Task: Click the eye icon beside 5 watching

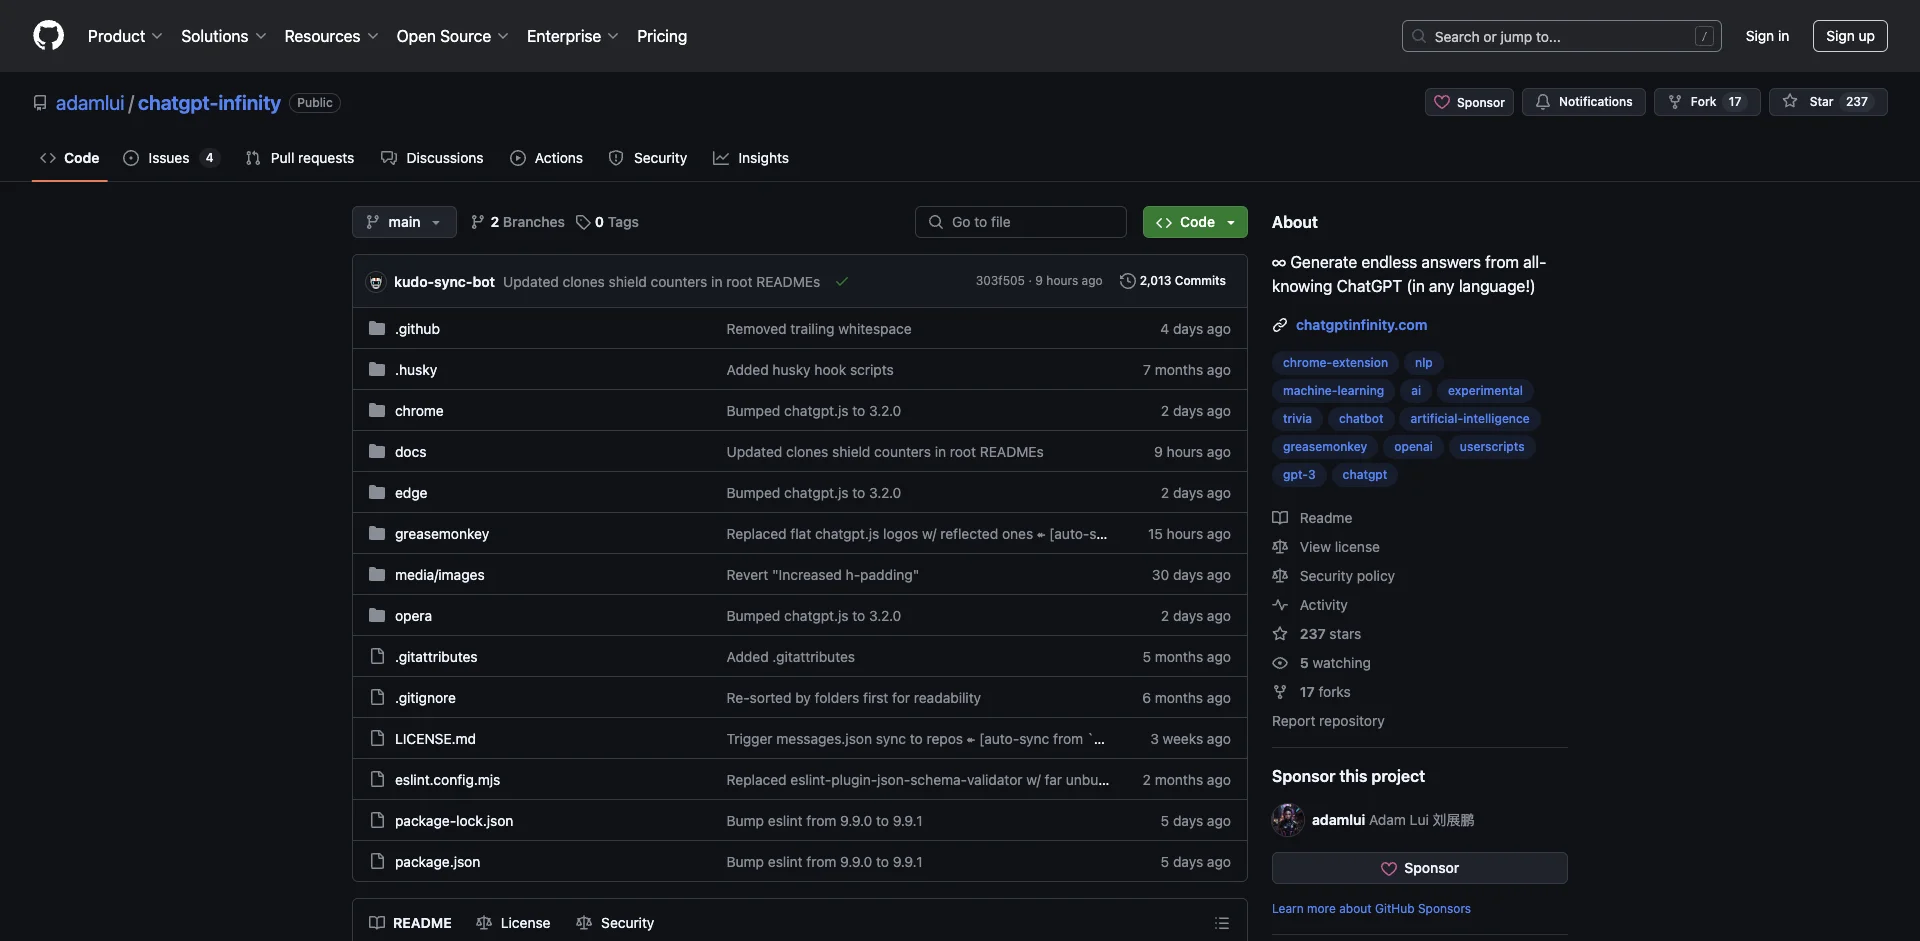Action: coord(1280,662)
